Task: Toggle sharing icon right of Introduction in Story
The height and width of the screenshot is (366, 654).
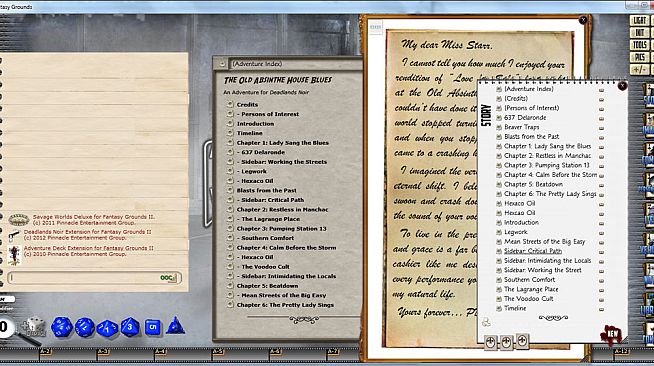Action: [601, 223]
